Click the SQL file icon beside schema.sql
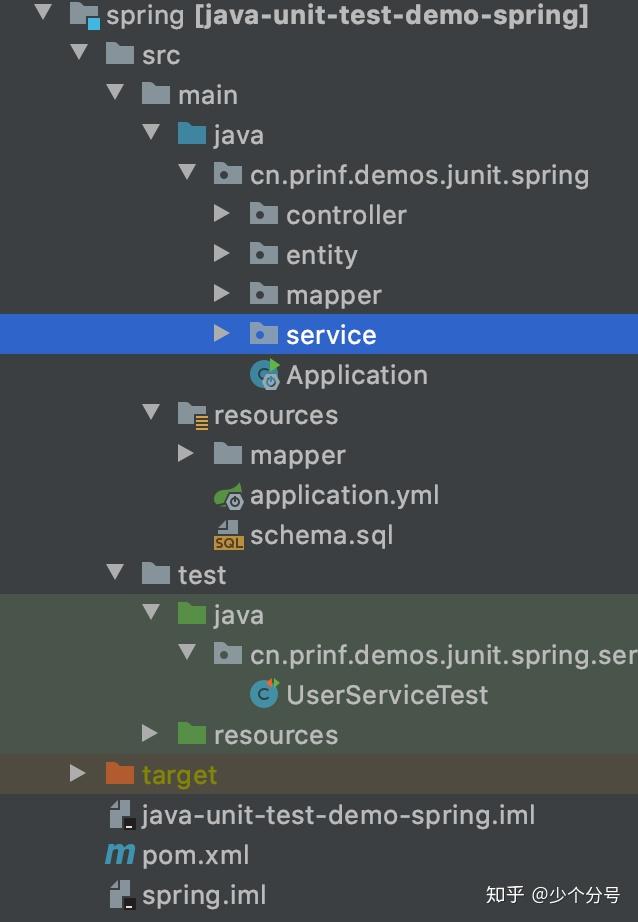The width and height of the screenshot is (638, 922). coord(227,534)
